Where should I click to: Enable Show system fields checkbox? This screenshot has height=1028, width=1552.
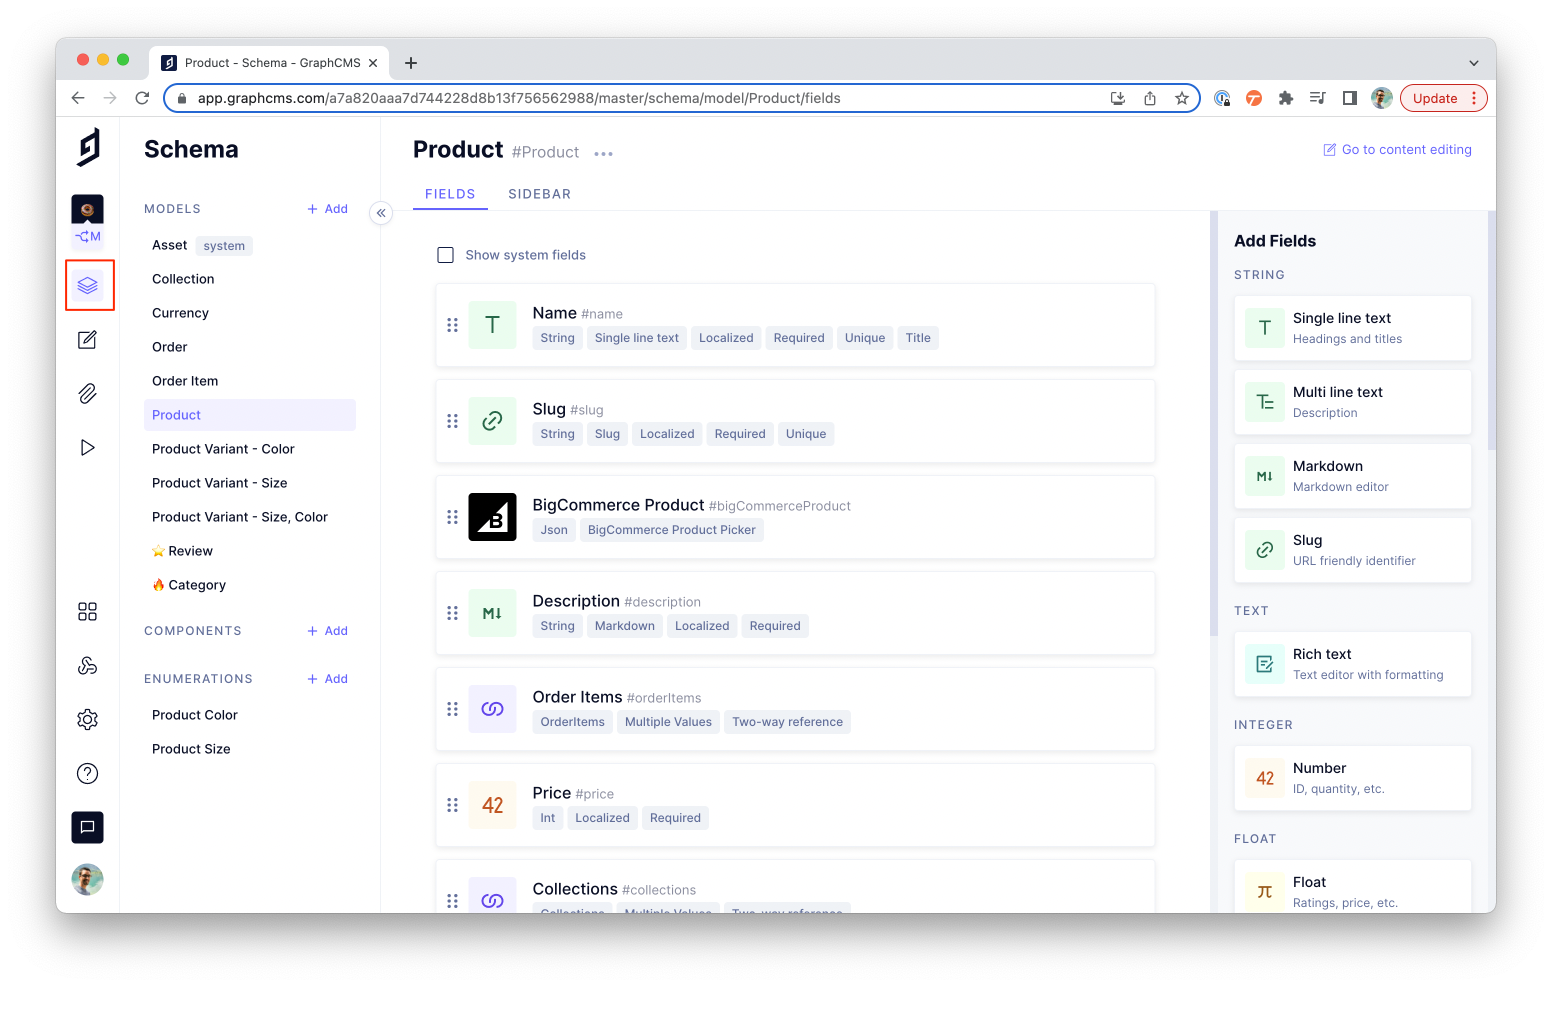pos(446,255)
